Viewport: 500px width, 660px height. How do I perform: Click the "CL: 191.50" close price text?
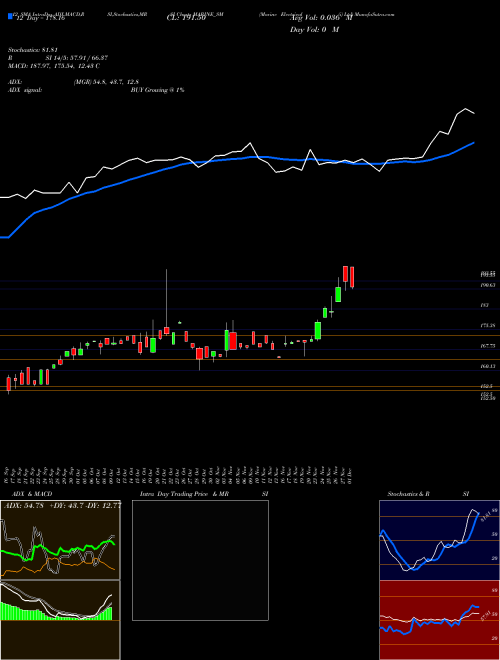[x=186, y=18]
